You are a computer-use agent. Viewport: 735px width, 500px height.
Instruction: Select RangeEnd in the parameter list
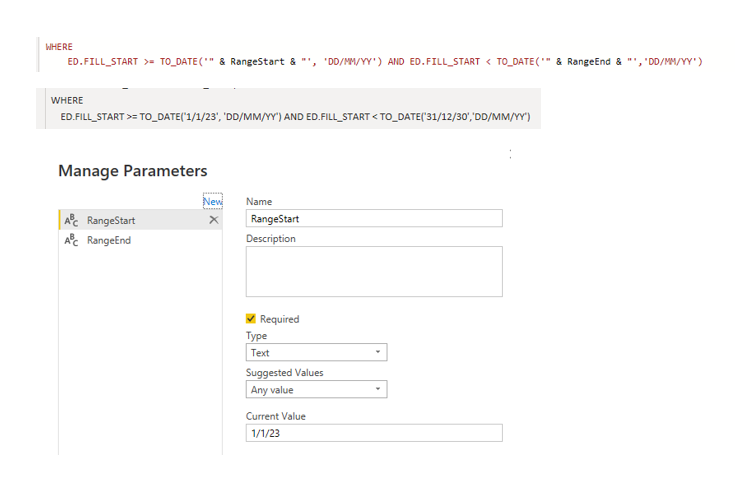click(141, 240)
